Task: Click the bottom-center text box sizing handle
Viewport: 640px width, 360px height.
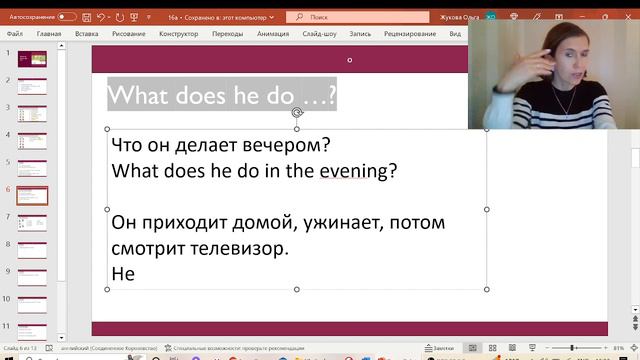Action: [297, 289]
